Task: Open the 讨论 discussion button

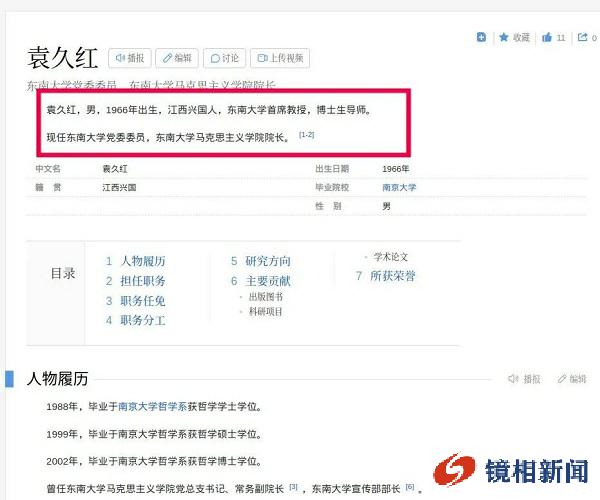Action: pos(225,58)
